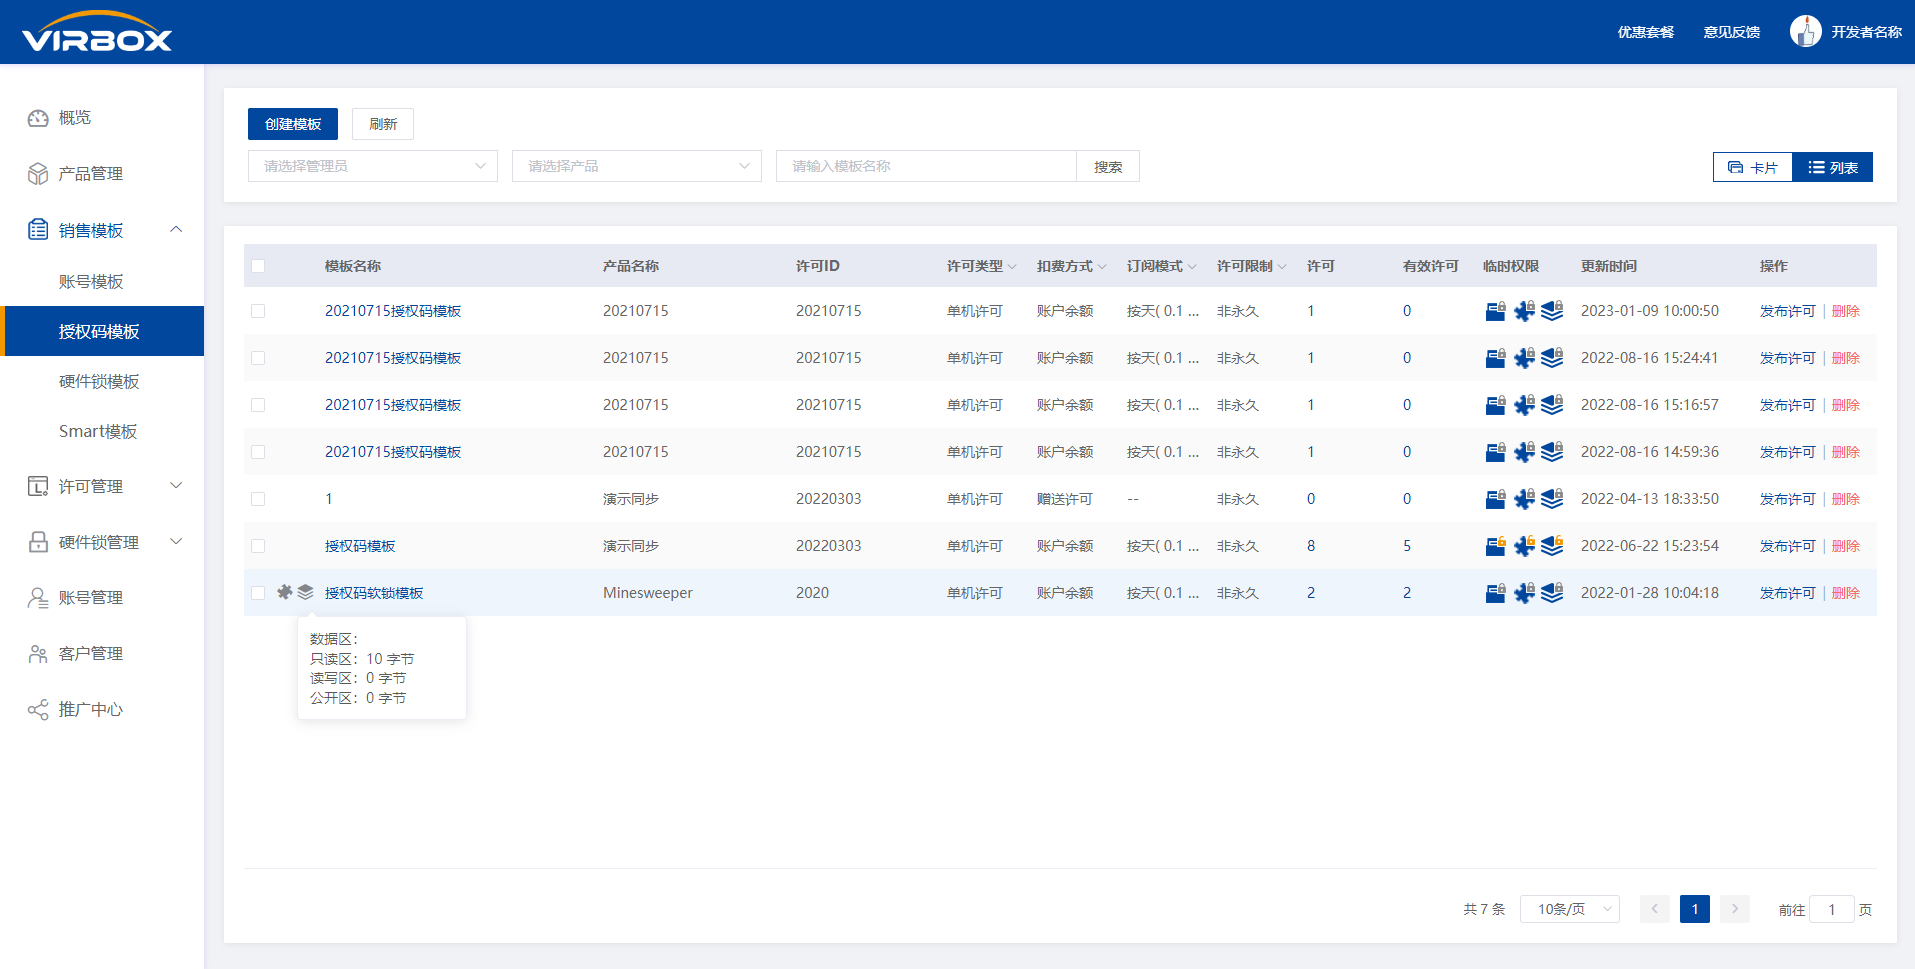
Task: Click module puzzle-lock icon in 2023-01-09 row
Action: click(x=1524, y=311)
